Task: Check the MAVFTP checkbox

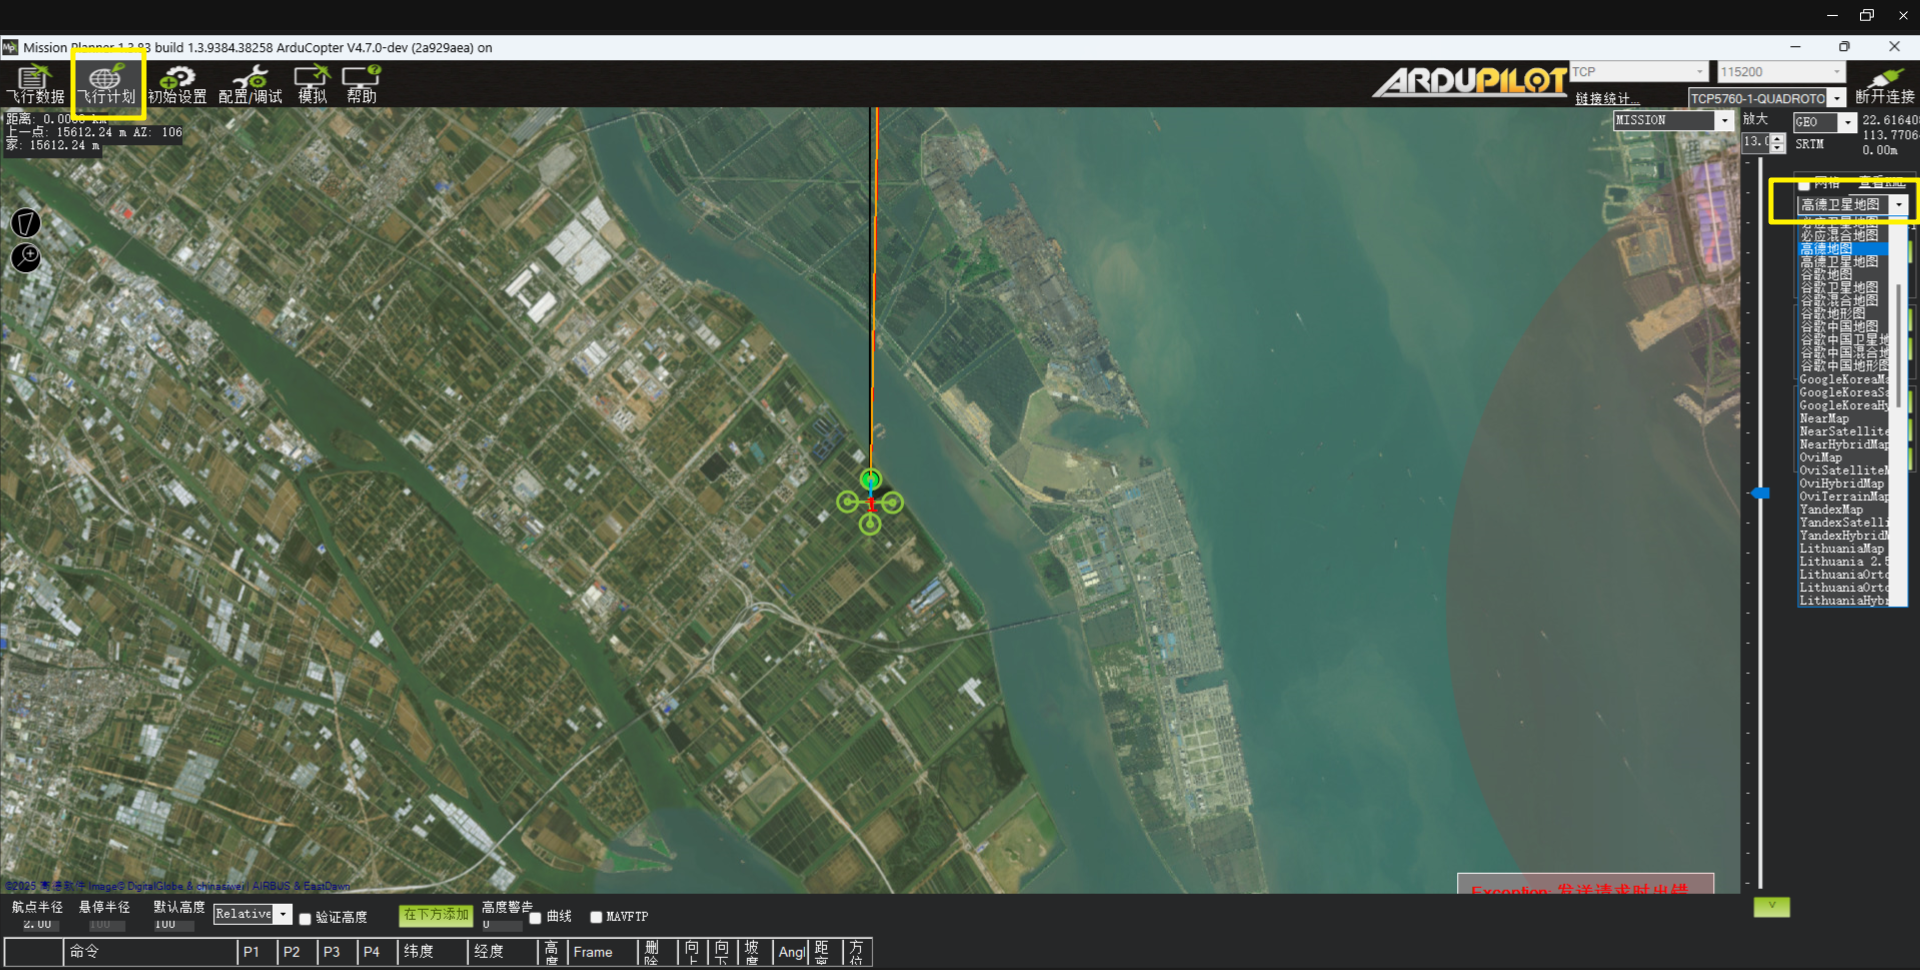Action: [596, 917]
